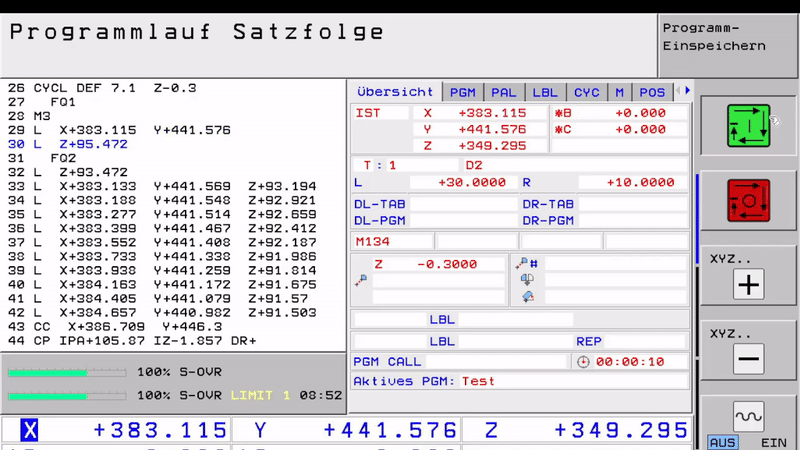Click the mirror icon in status panel
This screenshot has height=450, width=800.
[527, 280]
